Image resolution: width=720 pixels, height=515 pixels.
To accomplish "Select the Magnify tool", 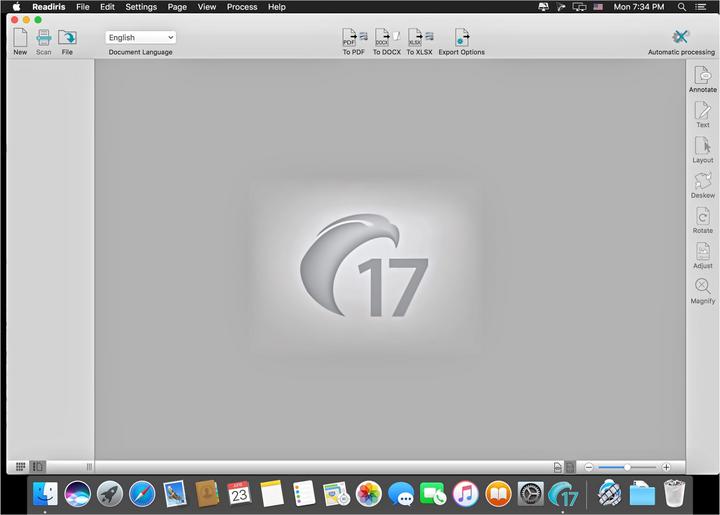I will pyautogui.click(x=703, y=291).
